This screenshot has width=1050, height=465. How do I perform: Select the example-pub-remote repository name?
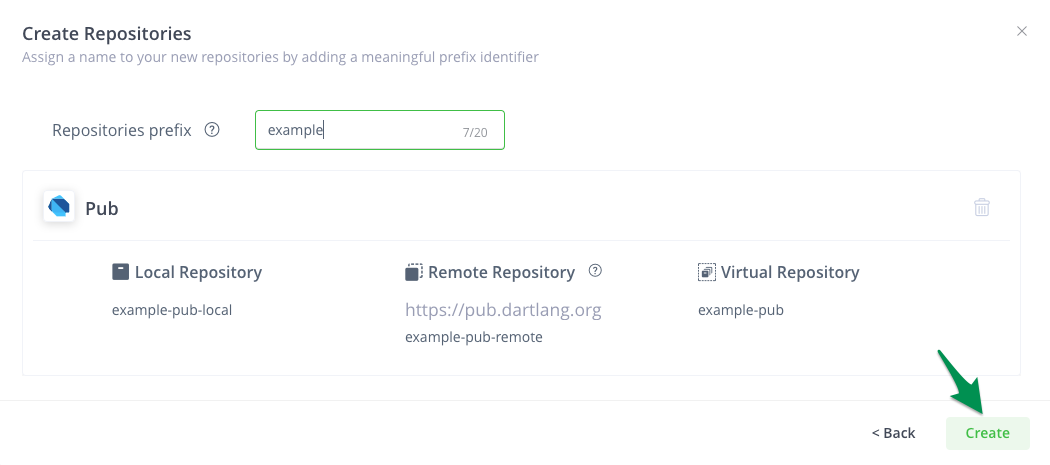click(x=474, y=337)
